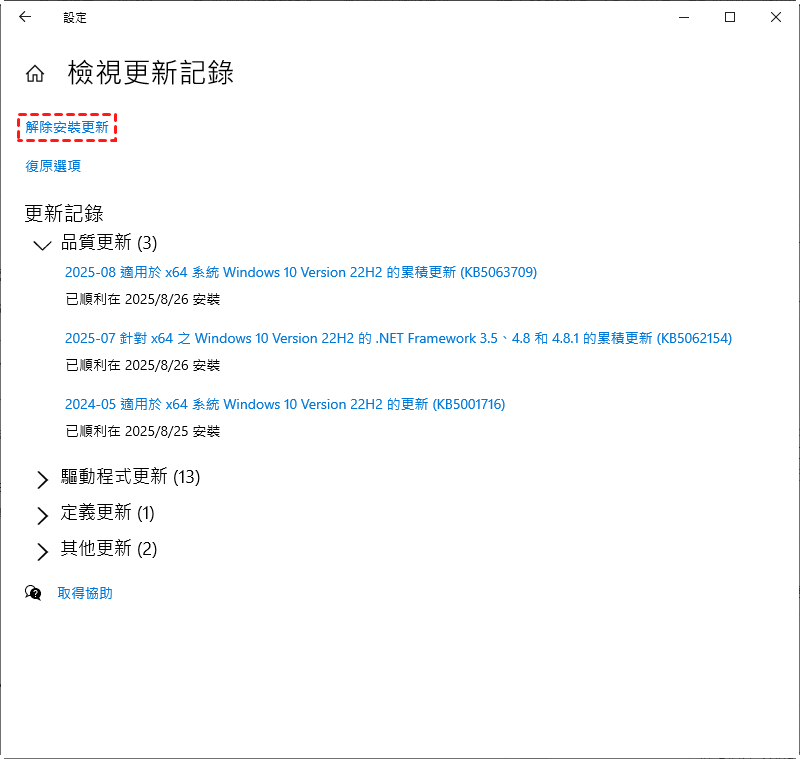Expand 其他更新 using its chevron arrow
Image resolution: width=800 pixels, height=759 pixels.
(x=42, y=551)
